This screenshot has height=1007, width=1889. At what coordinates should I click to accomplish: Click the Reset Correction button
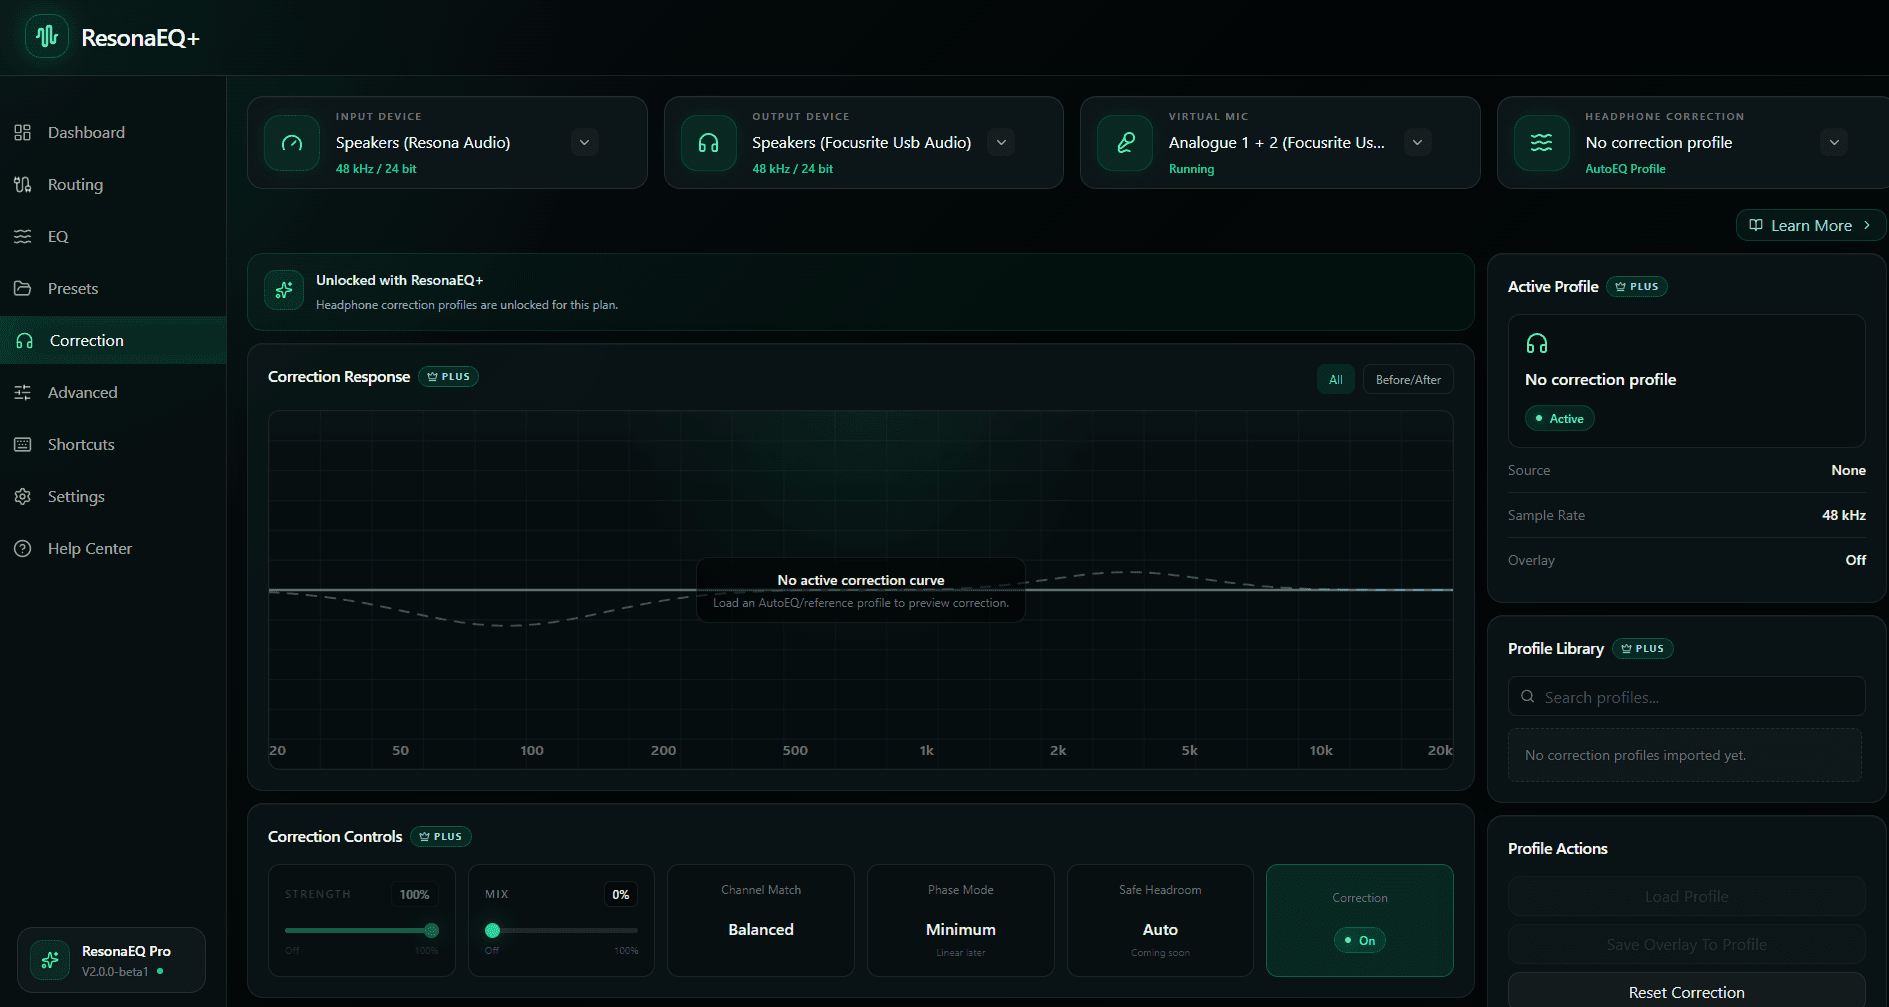(1687, 991)
